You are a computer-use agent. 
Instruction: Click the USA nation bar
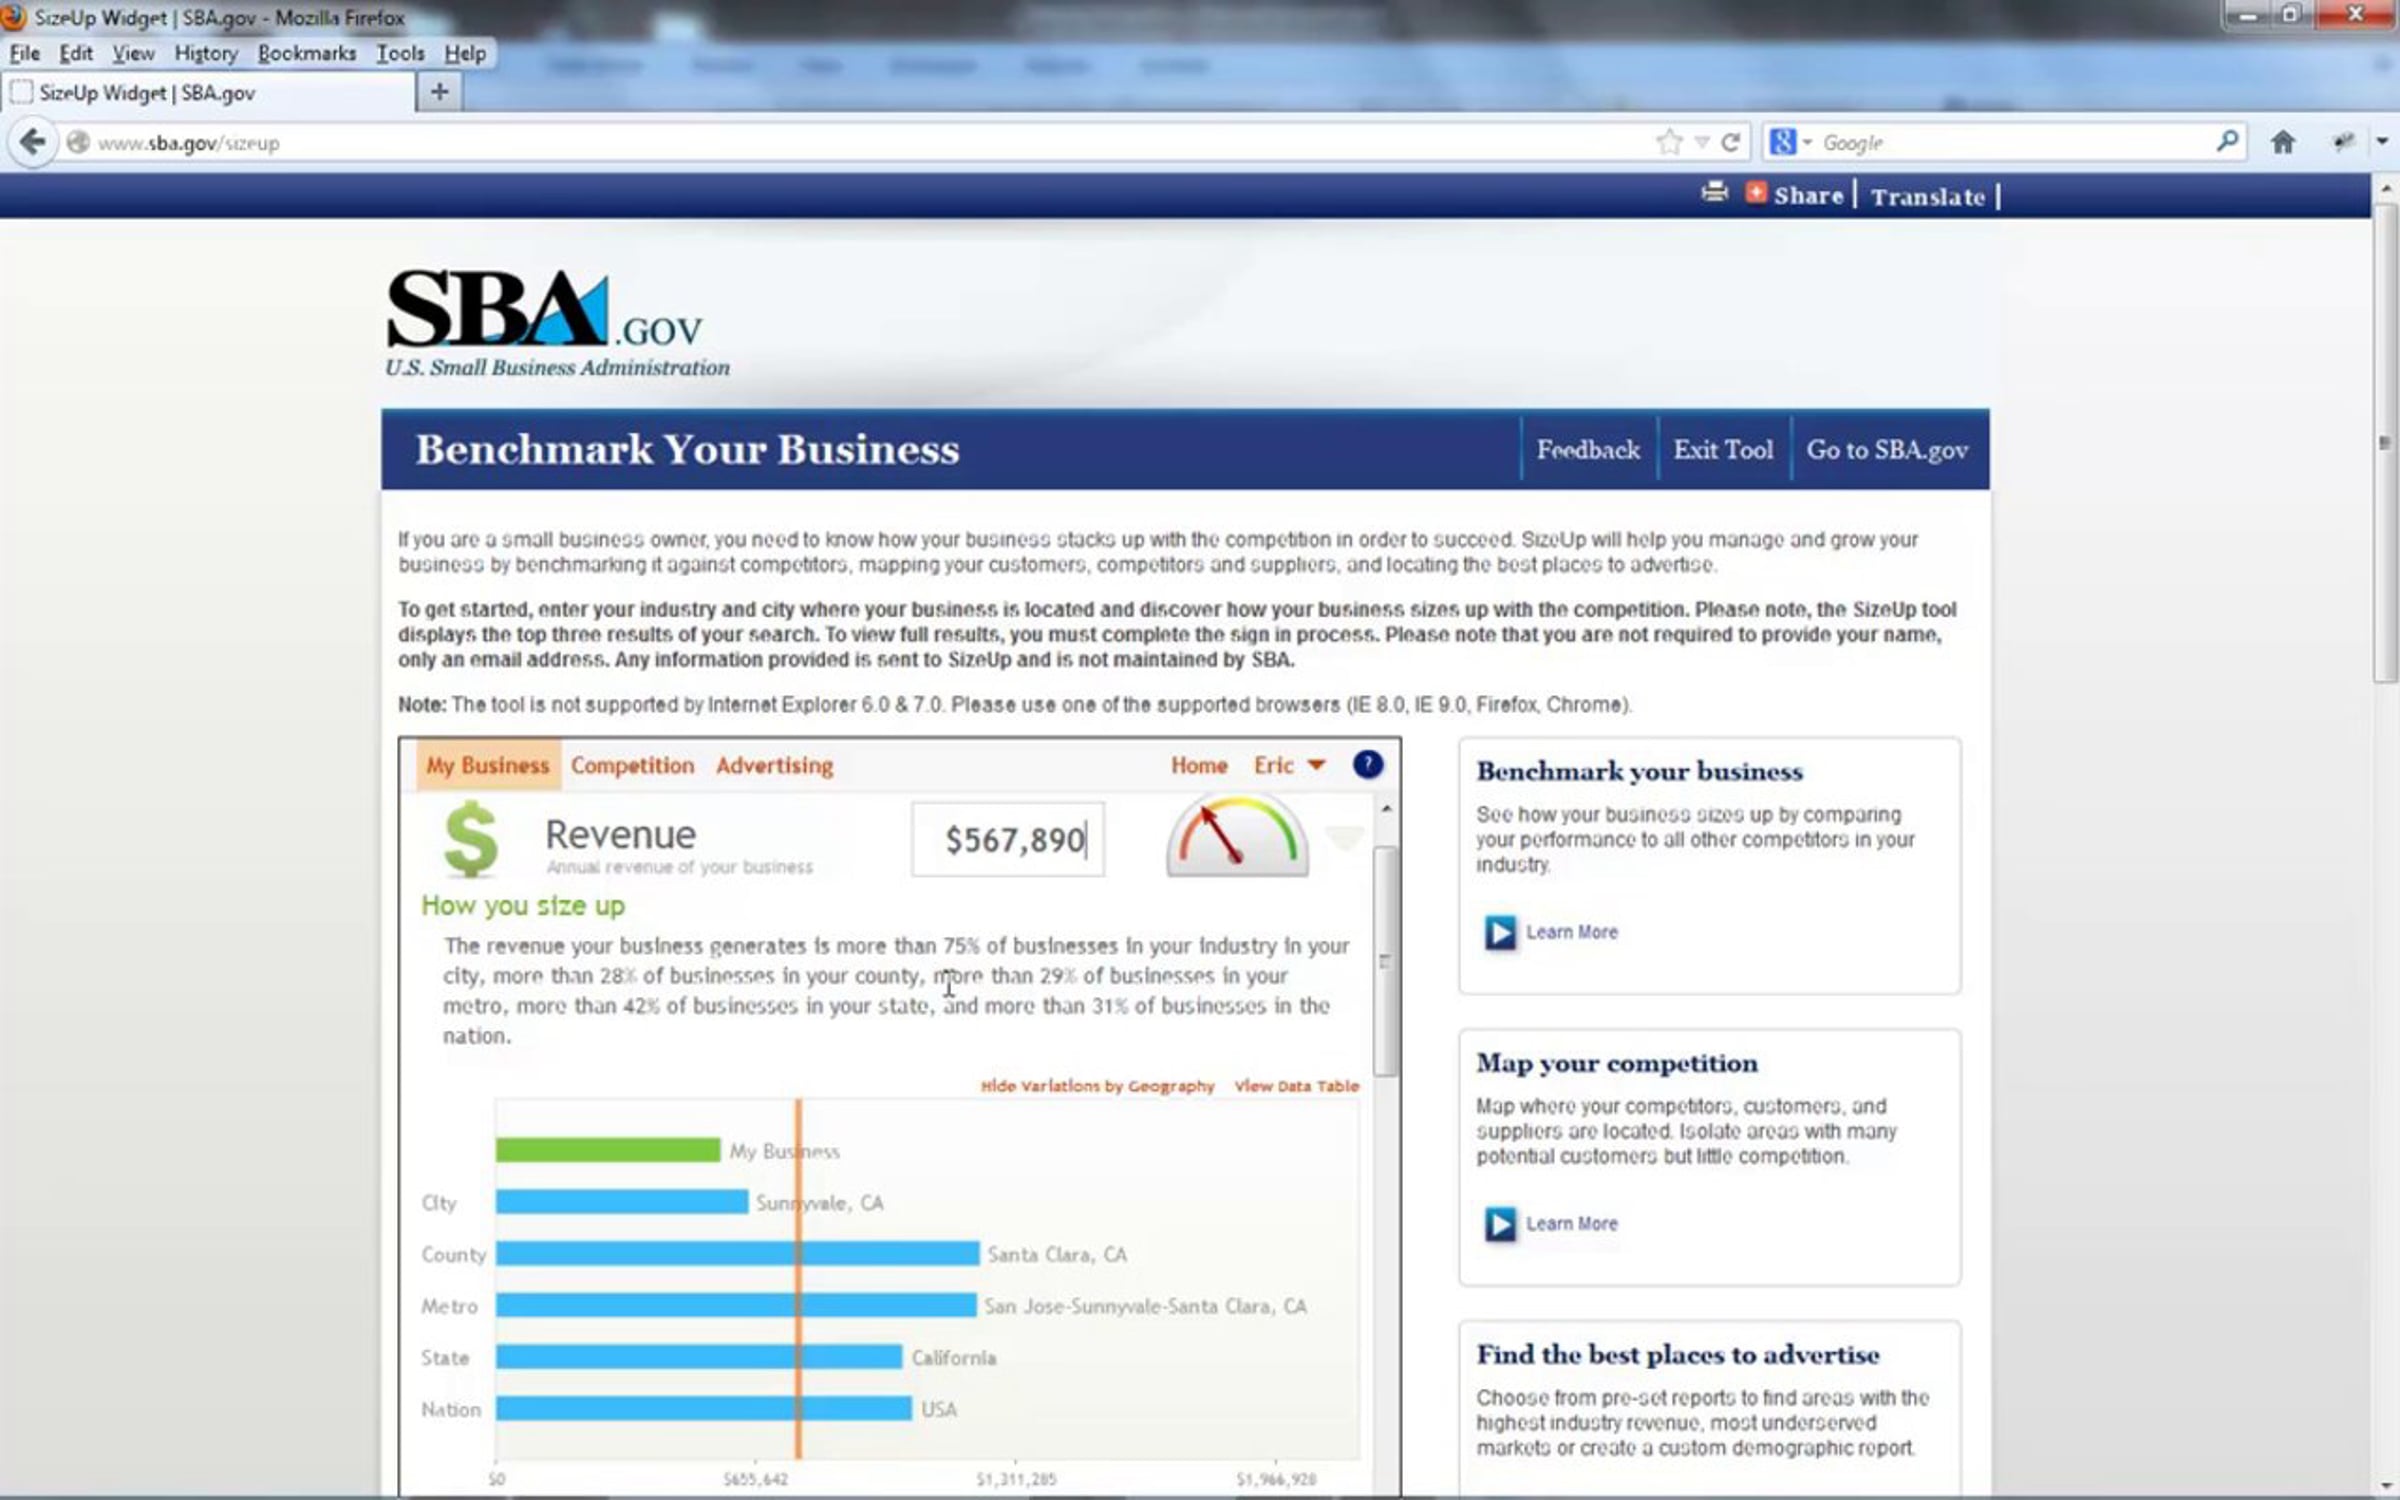704,1409
